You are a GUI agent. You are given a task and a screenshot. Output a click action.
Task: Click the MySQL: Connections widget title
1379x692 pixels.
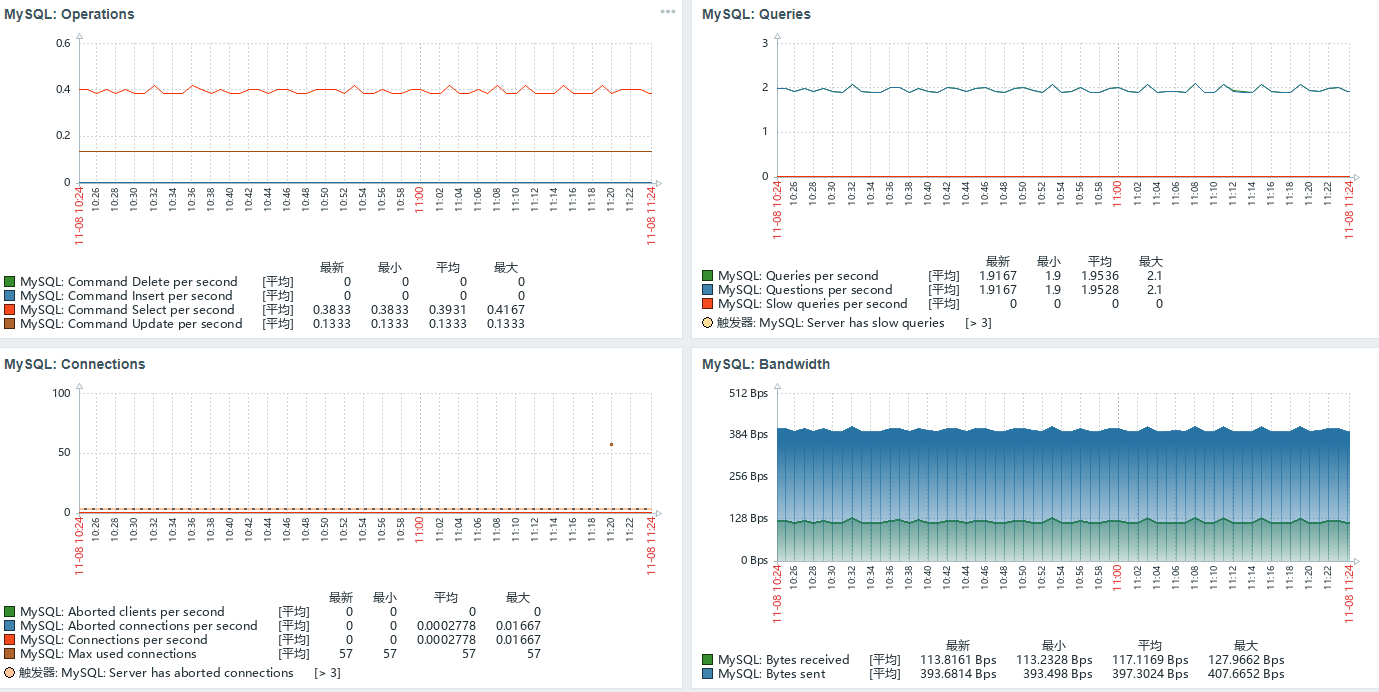(74, 364)
